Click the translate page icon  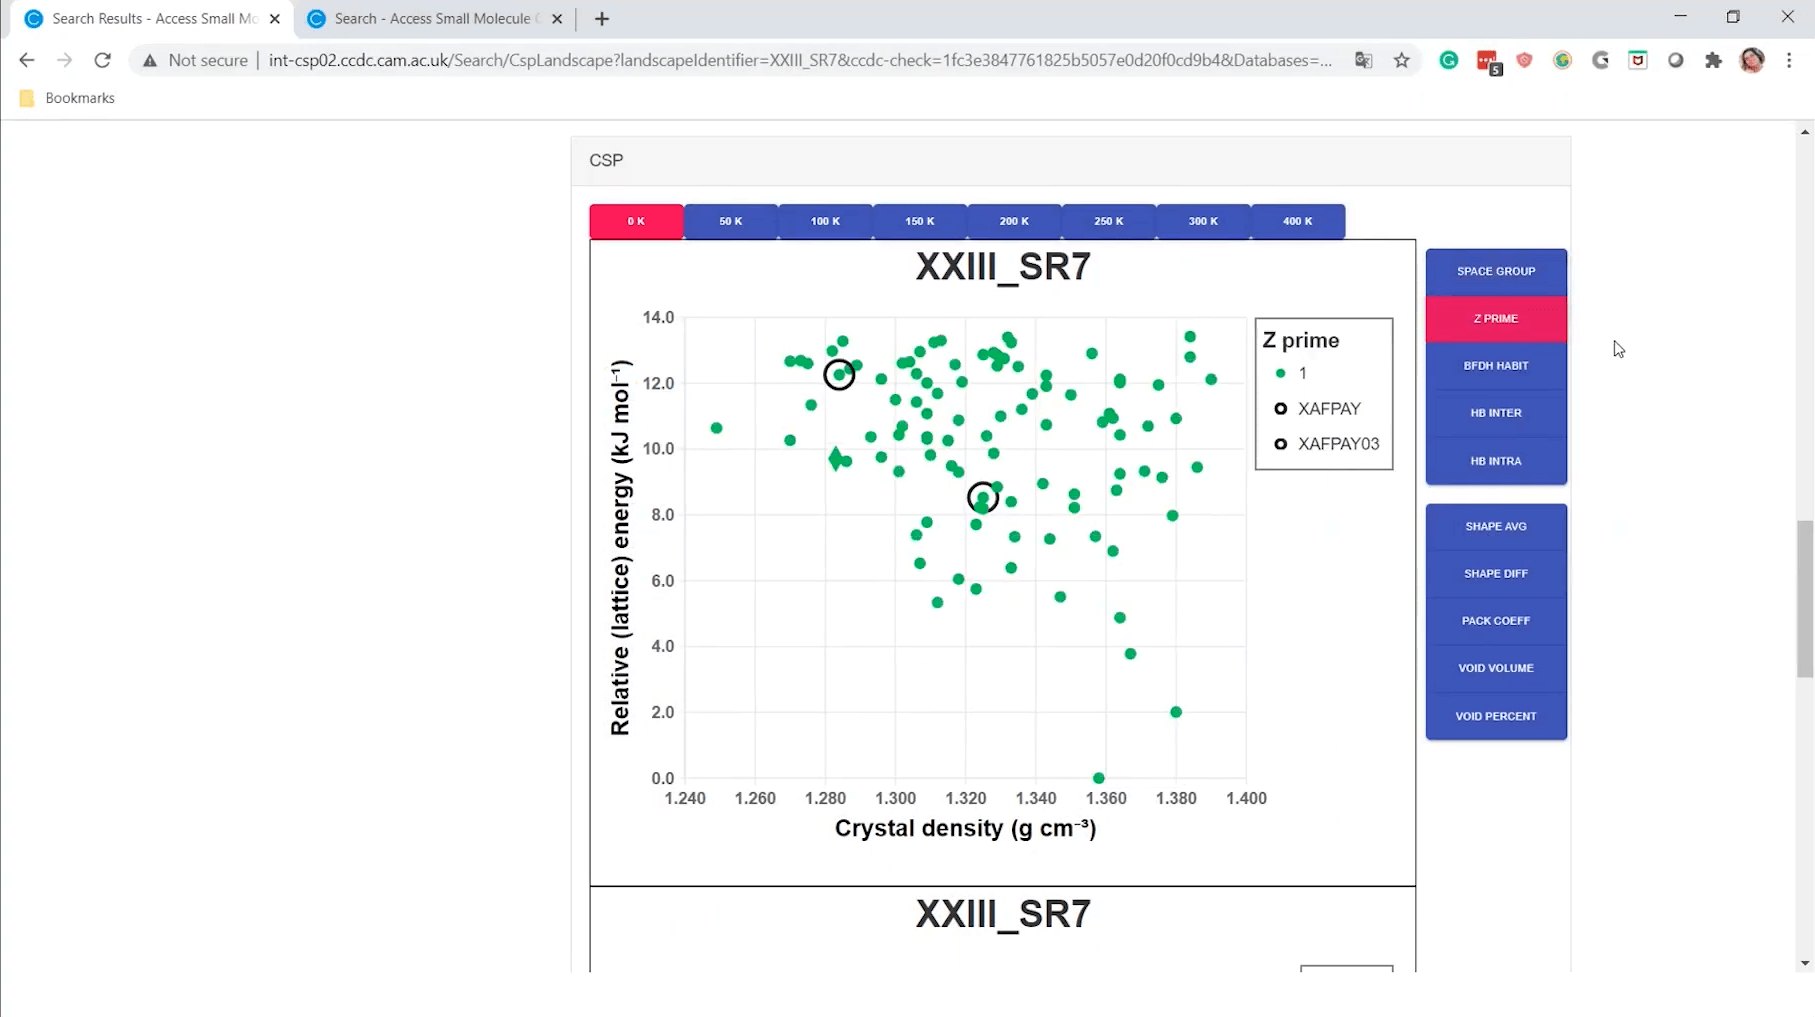(x=1363, y=60)
